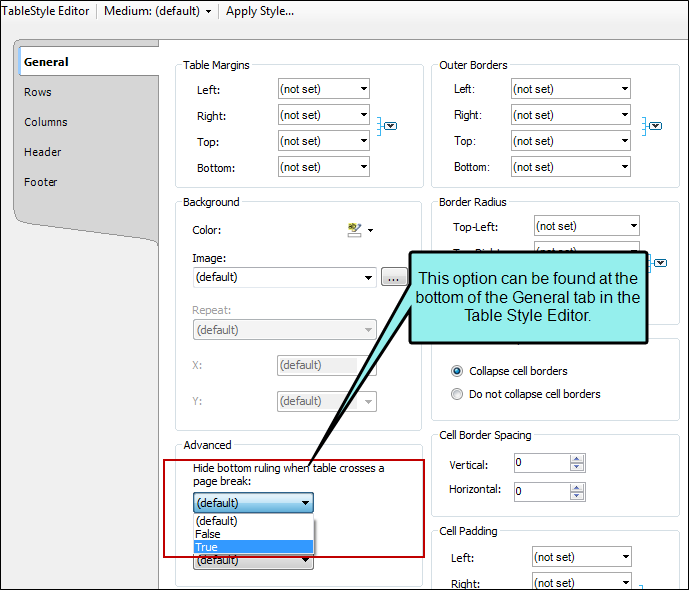Open Outer Borders Bottom dropdown

point(571,167)
